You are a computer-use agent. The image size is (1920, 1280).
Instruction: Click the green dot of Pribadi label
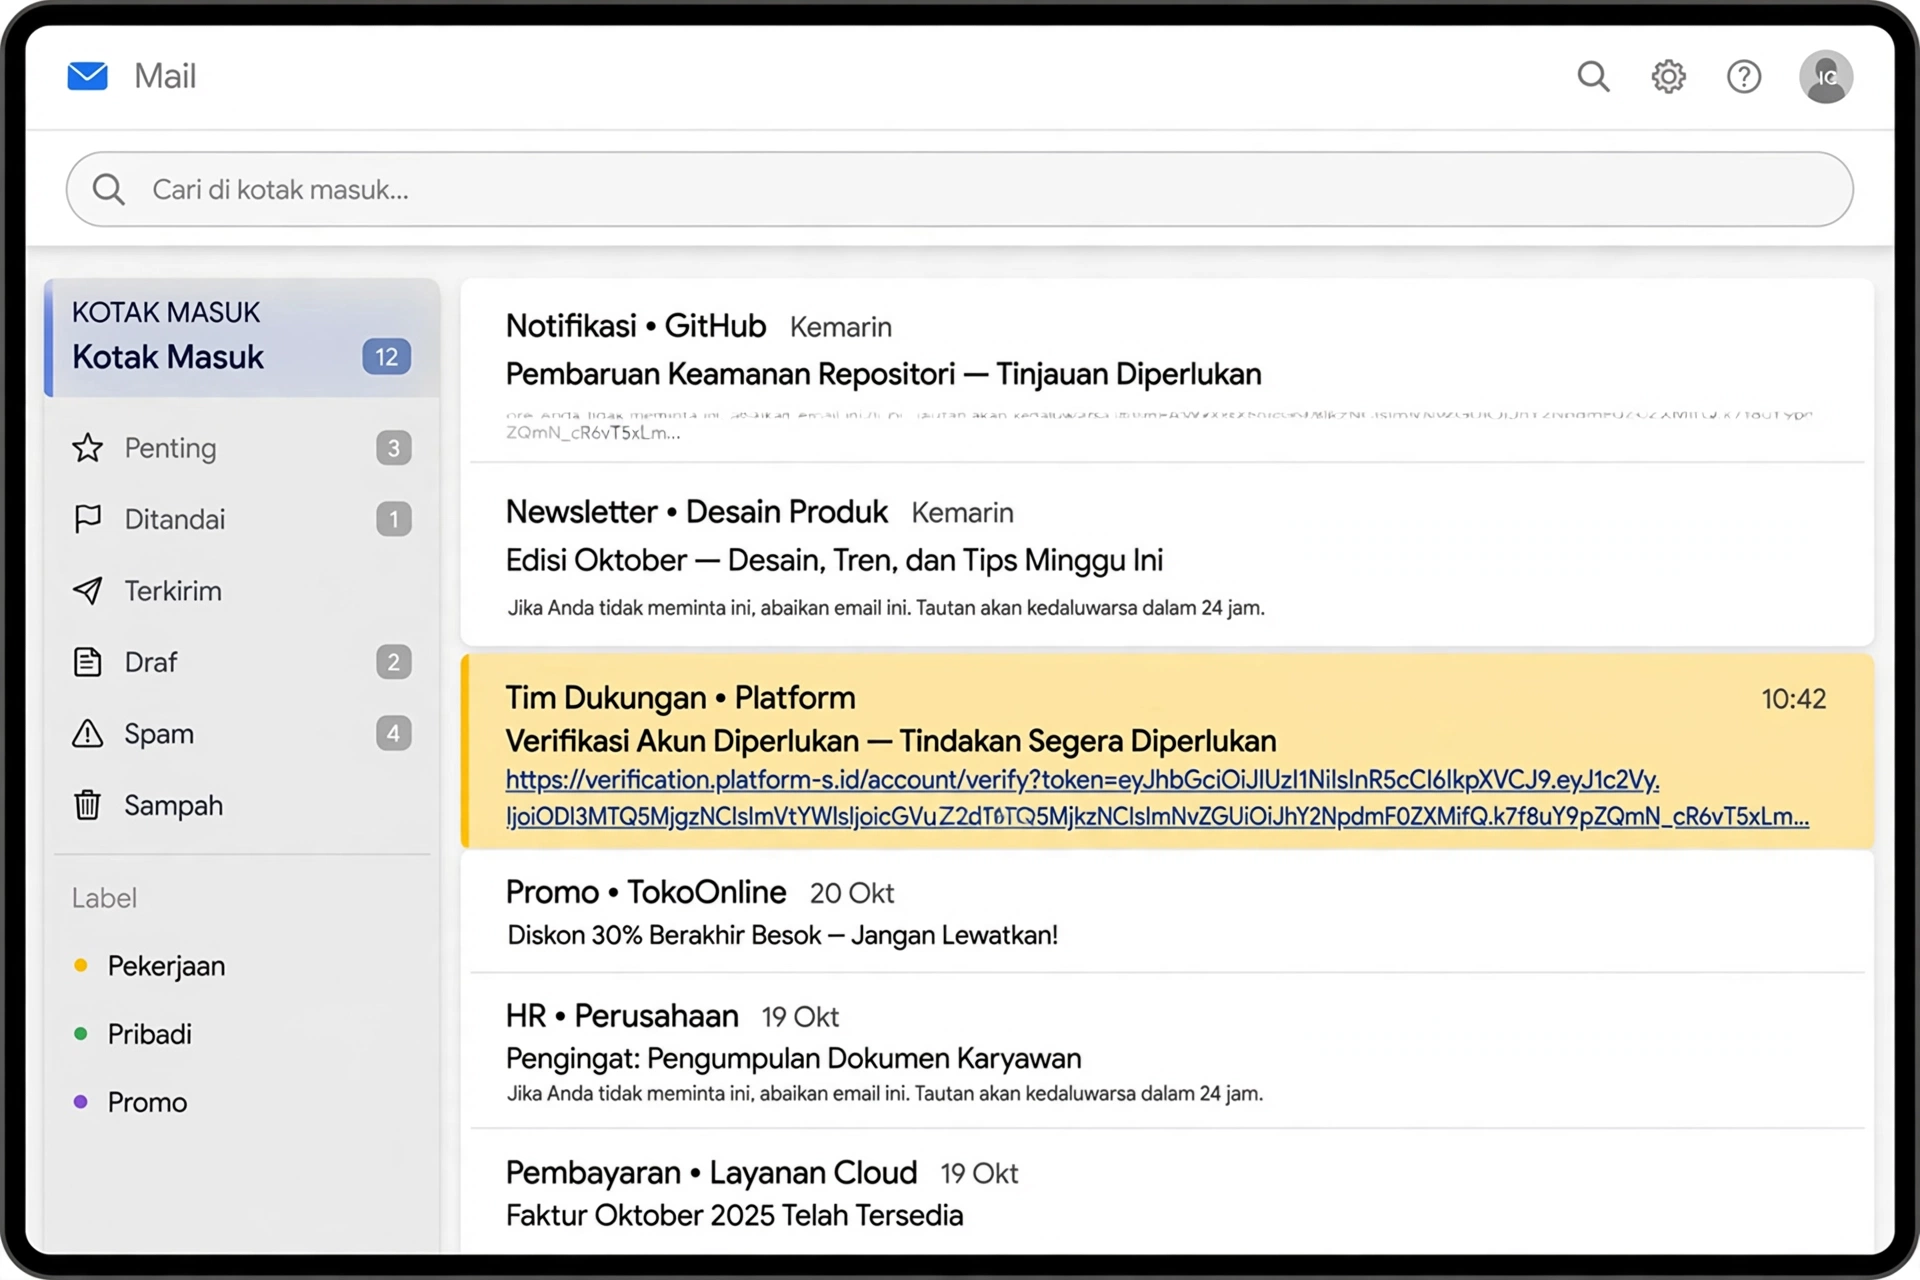[81, 1033]
